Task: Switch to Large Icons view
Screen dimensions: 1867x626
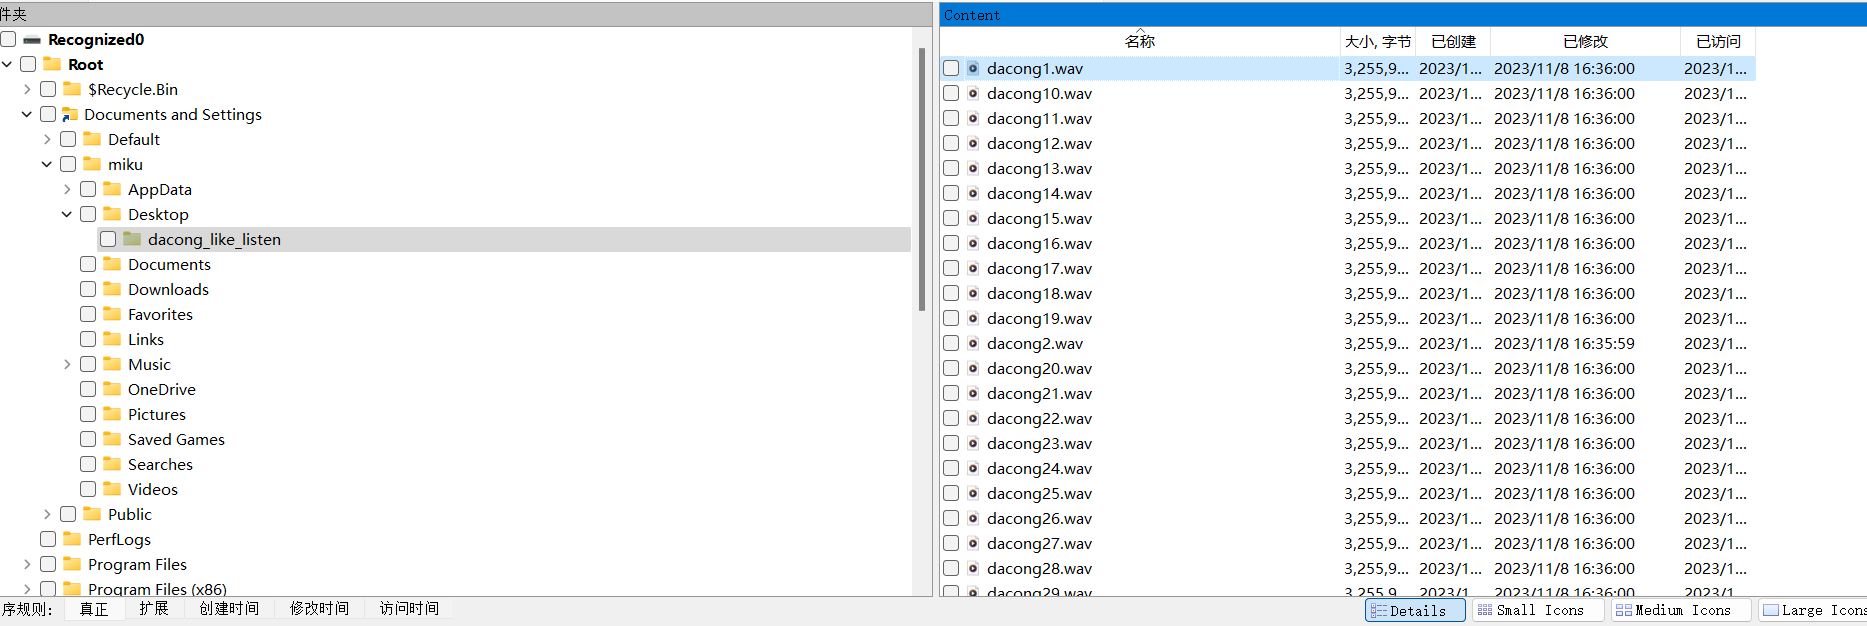Action: tap(1812, 610)
